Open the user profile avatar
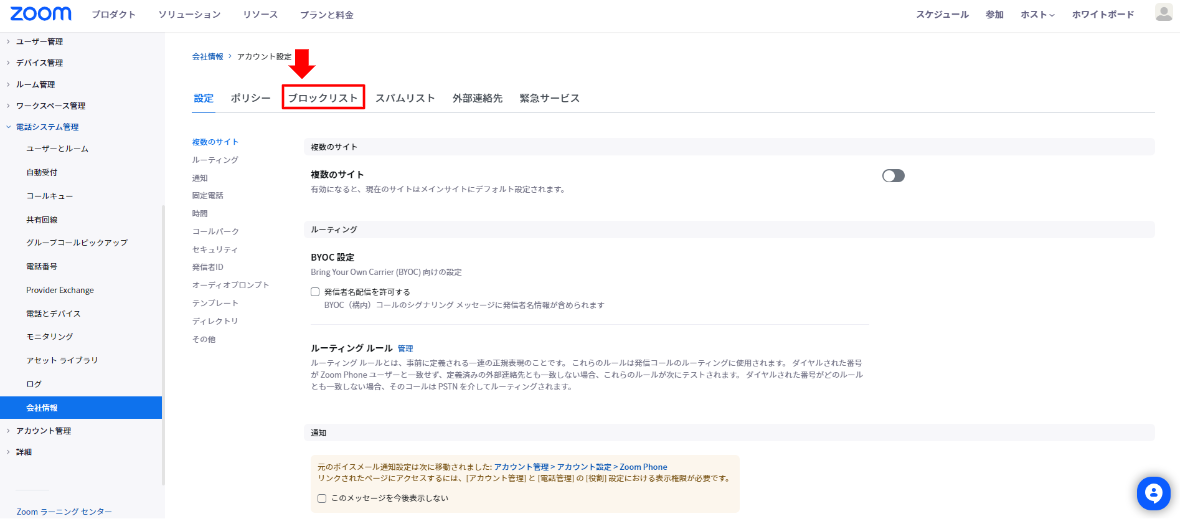Screen dimensions: 1181x521 coord(1164,13)
